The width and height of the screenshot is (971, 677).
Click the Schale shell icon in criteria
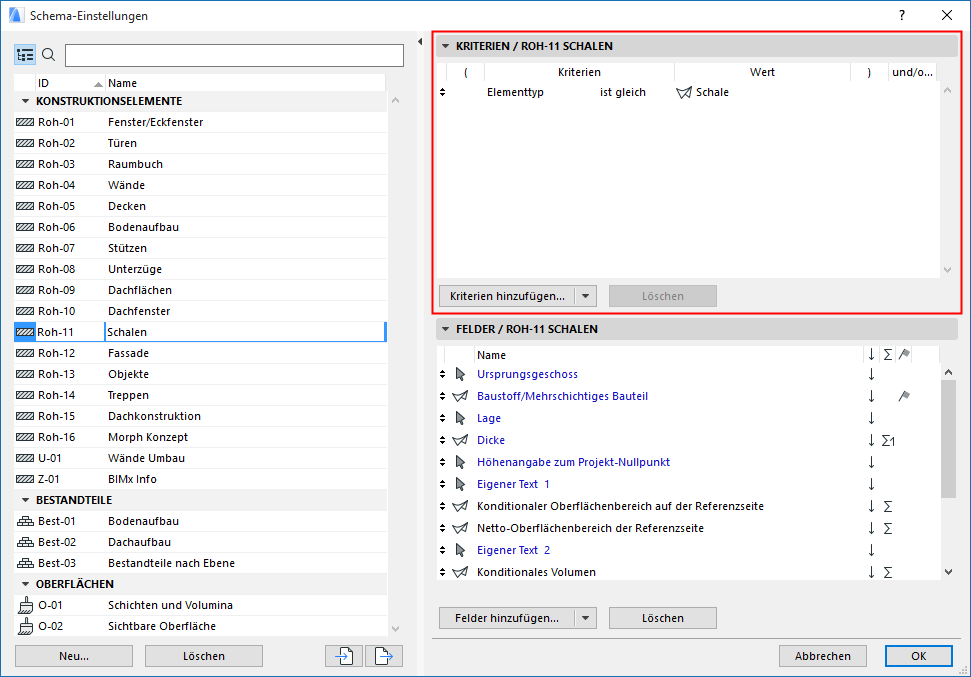[x=684, y=92]
